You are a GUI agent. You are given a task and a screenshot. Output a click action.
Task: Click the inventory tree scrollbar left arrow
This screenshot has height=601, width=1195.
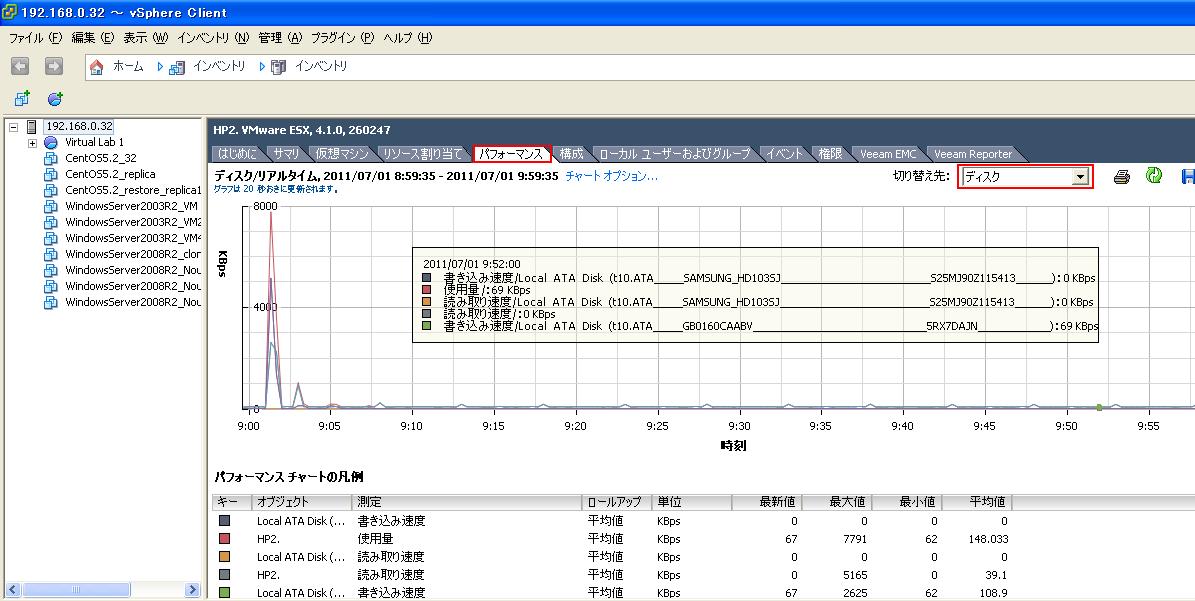point(13,590)
